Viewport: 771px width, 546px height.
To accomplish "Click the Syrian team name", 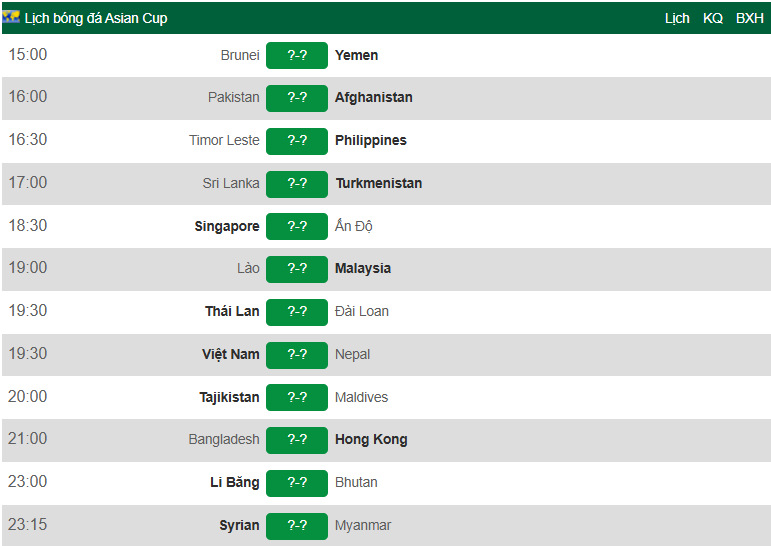I will point(239,526).
